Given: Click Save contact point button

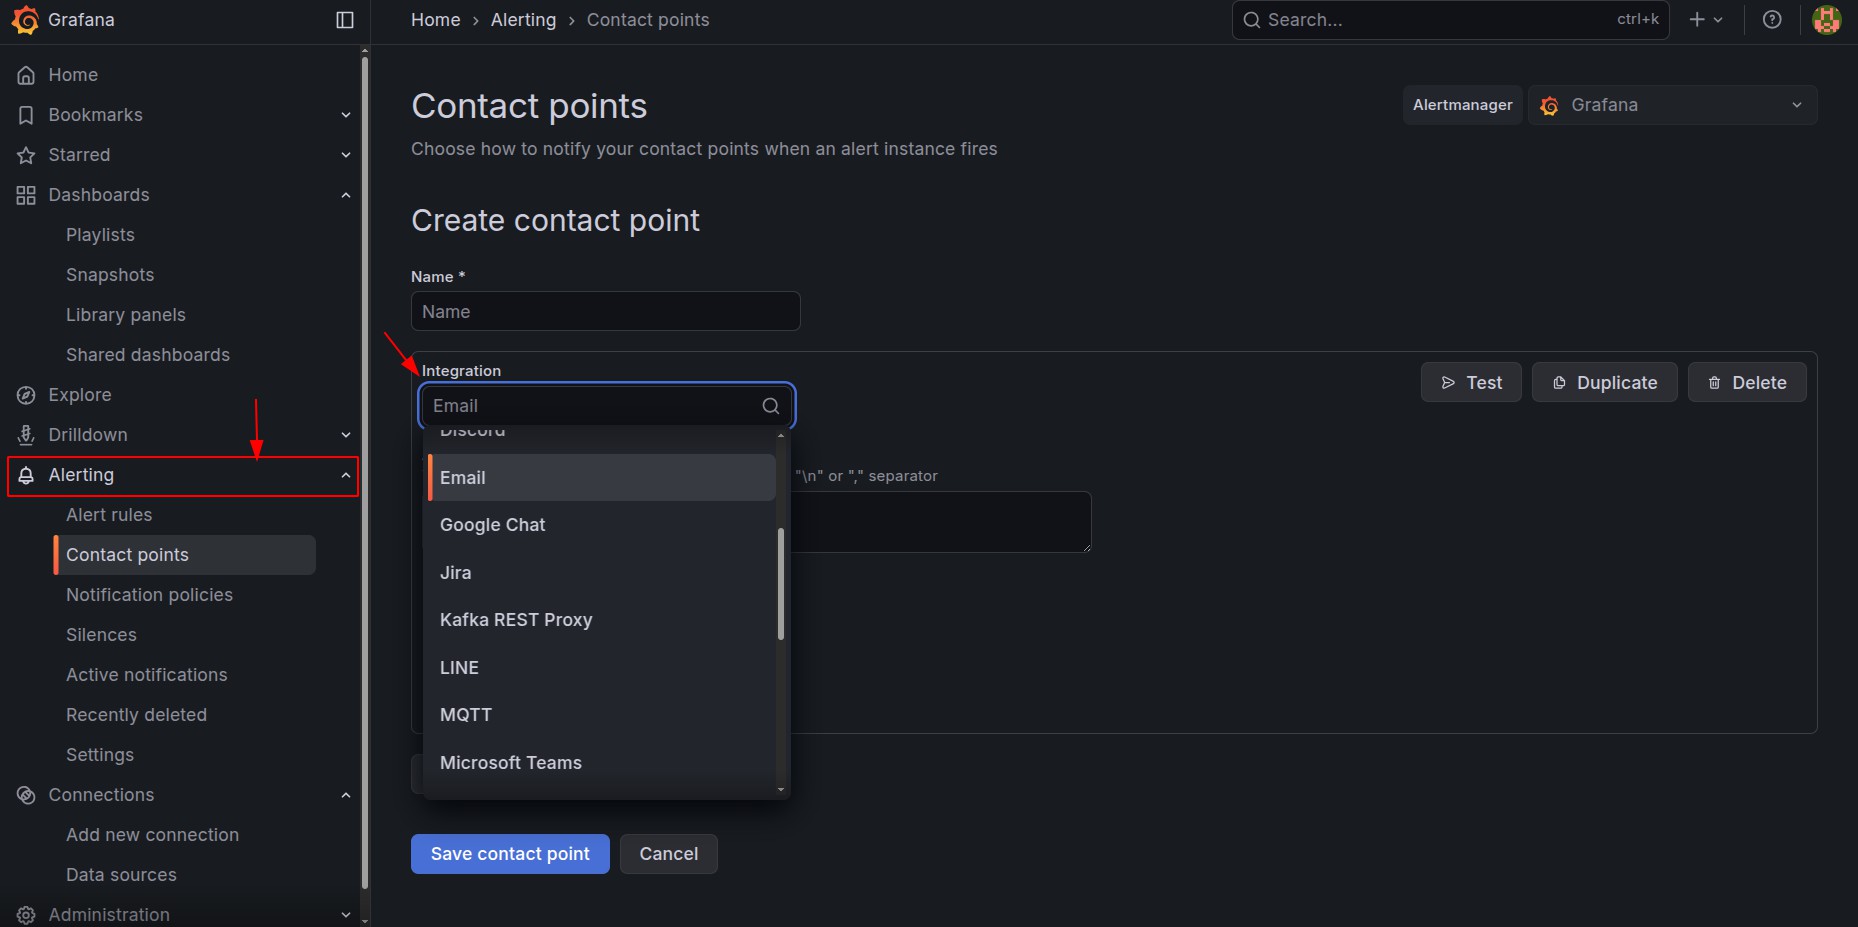Looking at the screenshot, I should (x=510, y=854).
